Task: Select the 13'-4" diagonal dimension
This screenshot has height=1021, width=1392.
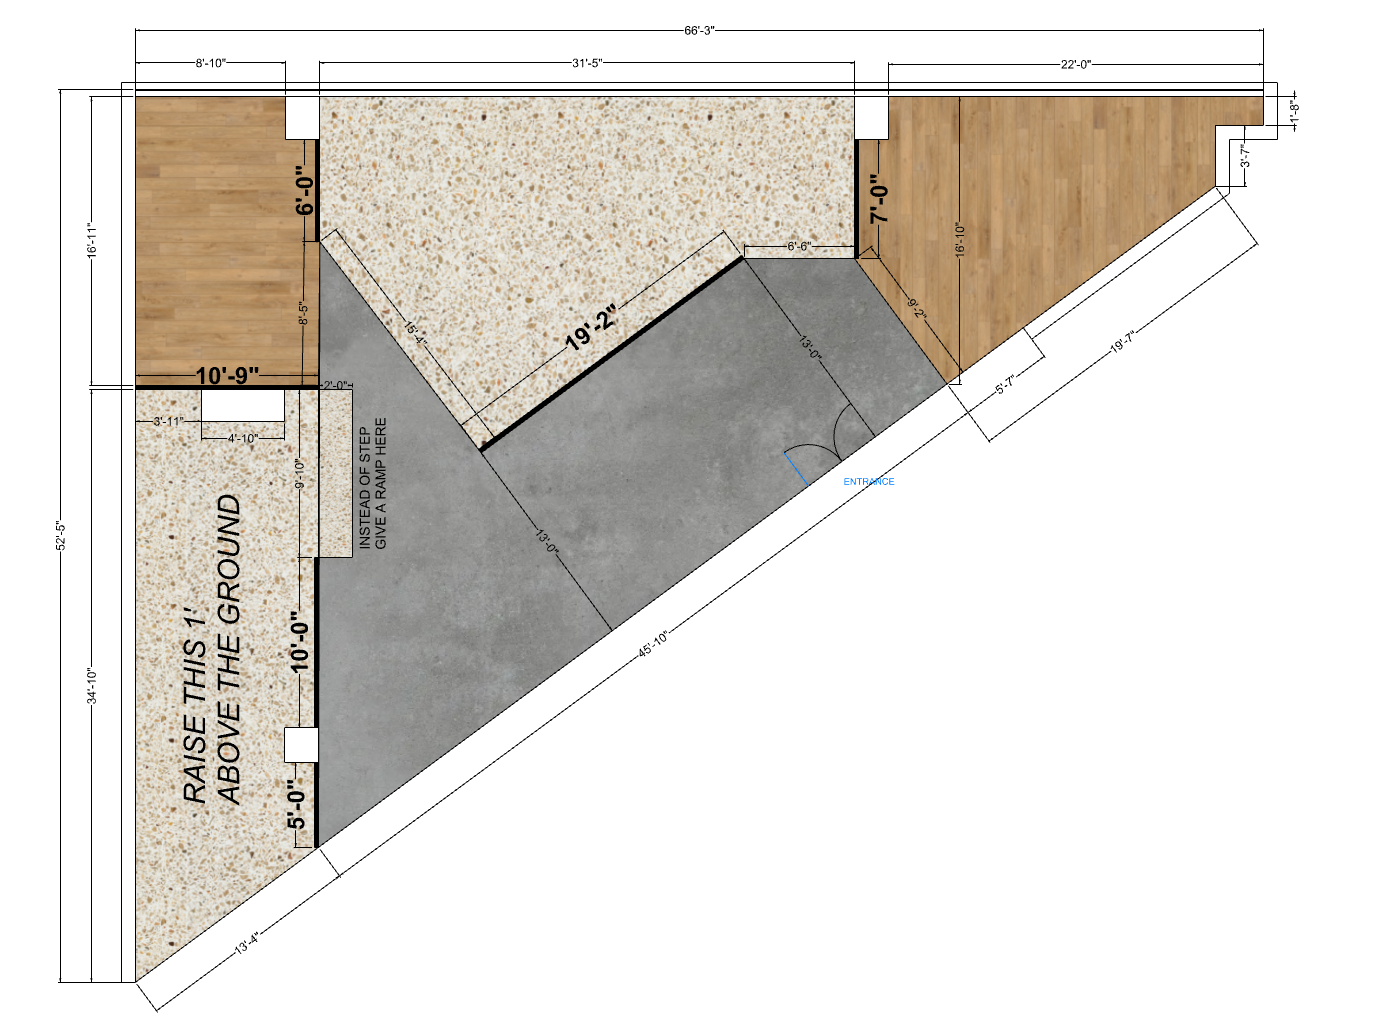Action: (x=247, y=943)
